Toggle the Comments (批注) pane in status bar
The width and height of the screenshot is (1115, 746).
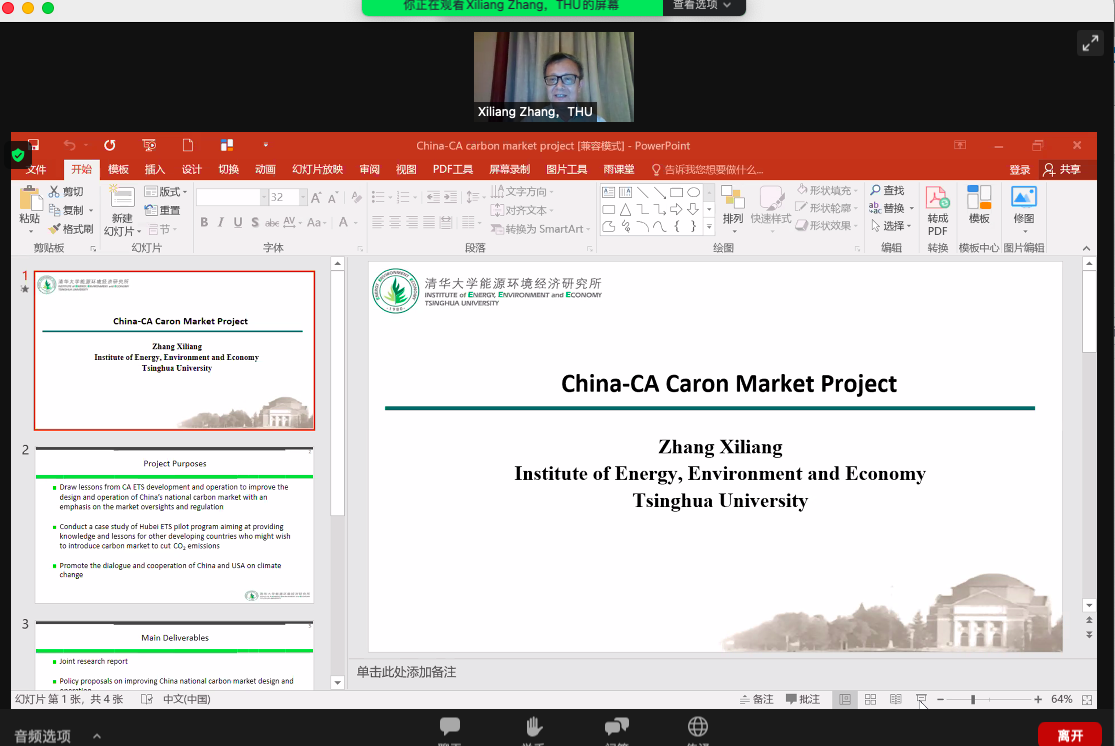point(803,699)
